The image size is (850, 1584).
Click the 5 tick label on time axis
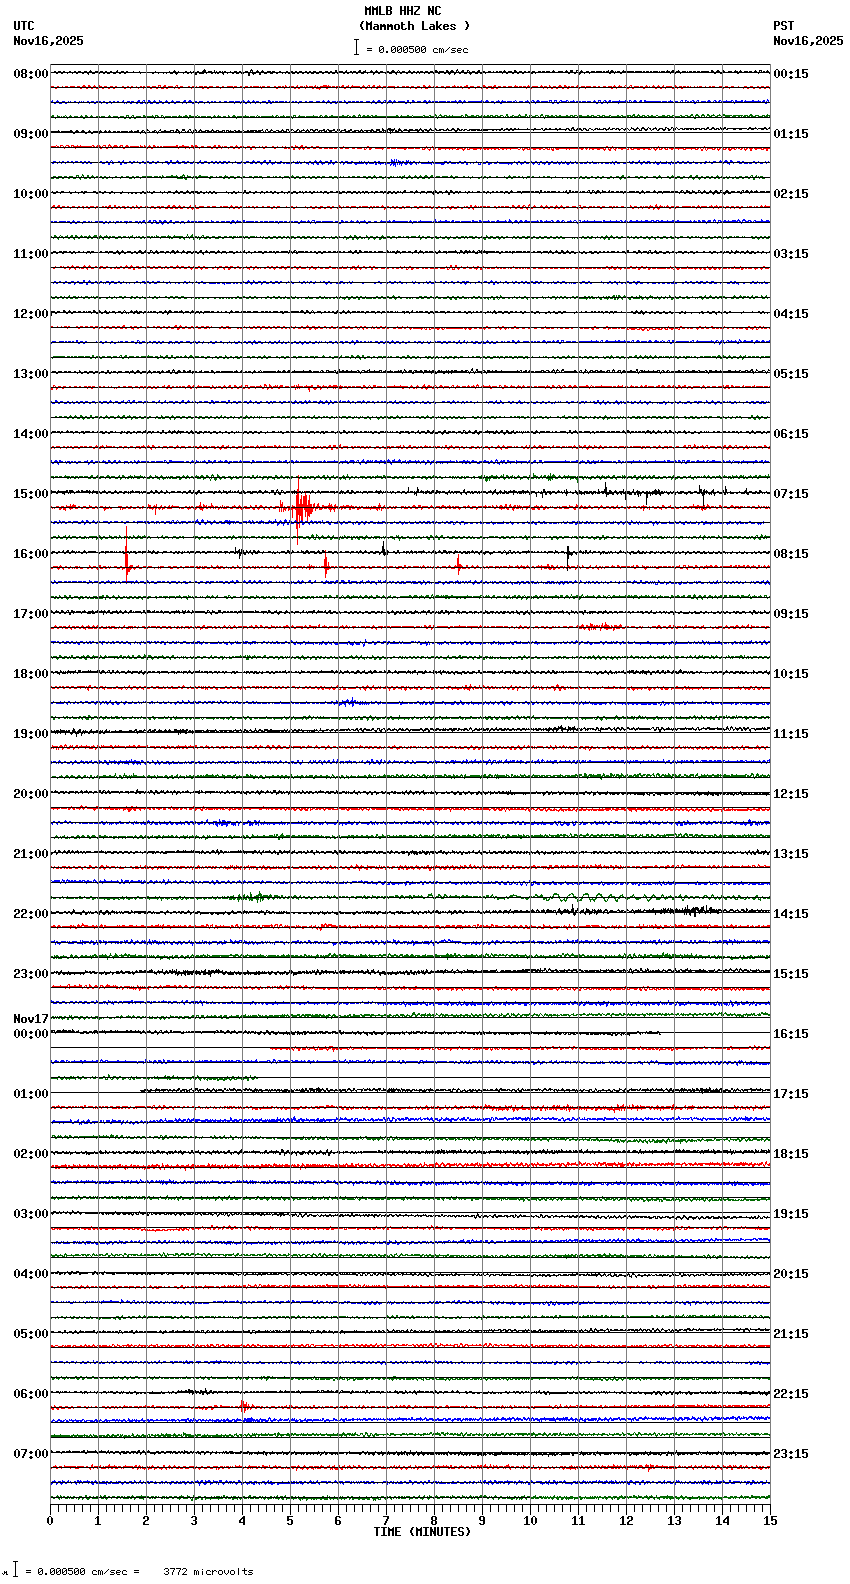[290, 1521]
